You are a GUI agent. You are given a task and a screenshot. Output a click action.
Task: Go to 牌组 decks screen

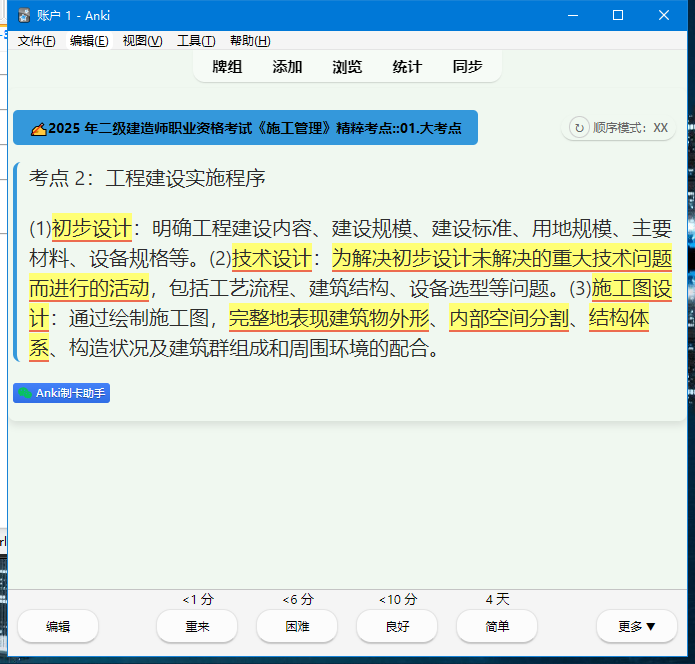click(227, 66)
